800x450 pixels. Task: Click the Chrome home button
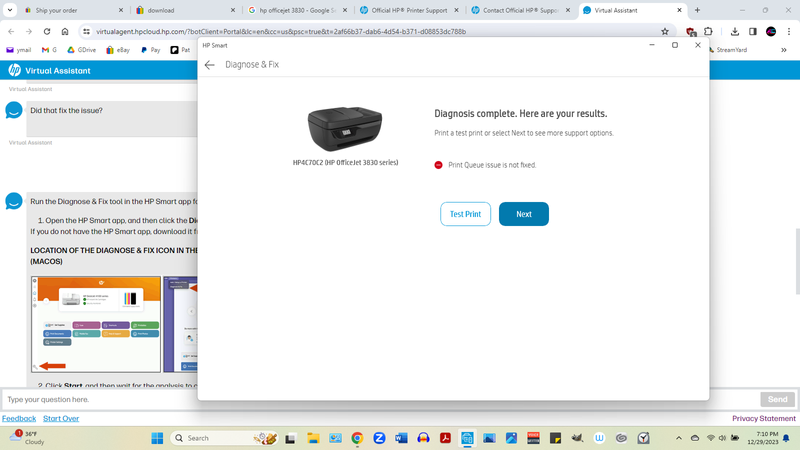click(65, 32)
